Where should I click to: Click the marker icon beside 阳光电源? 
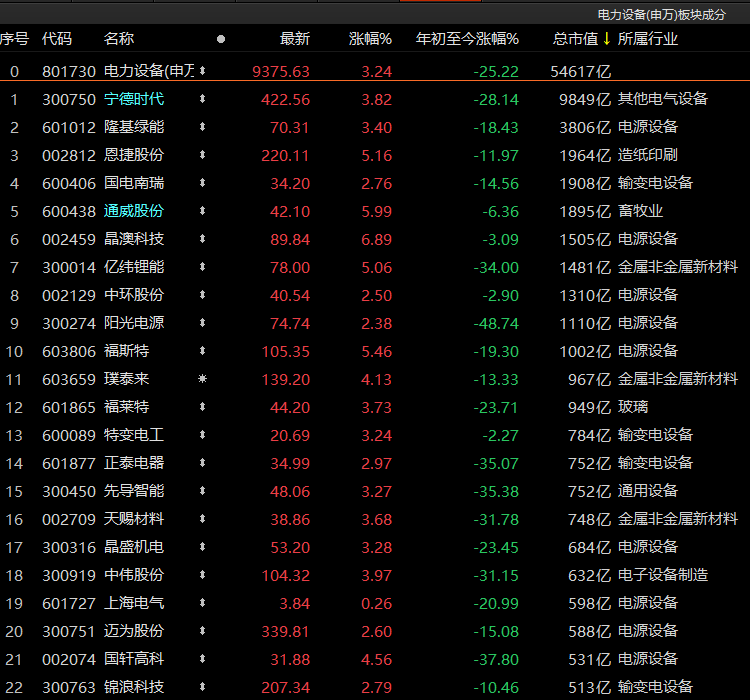(x=203, y=323)
